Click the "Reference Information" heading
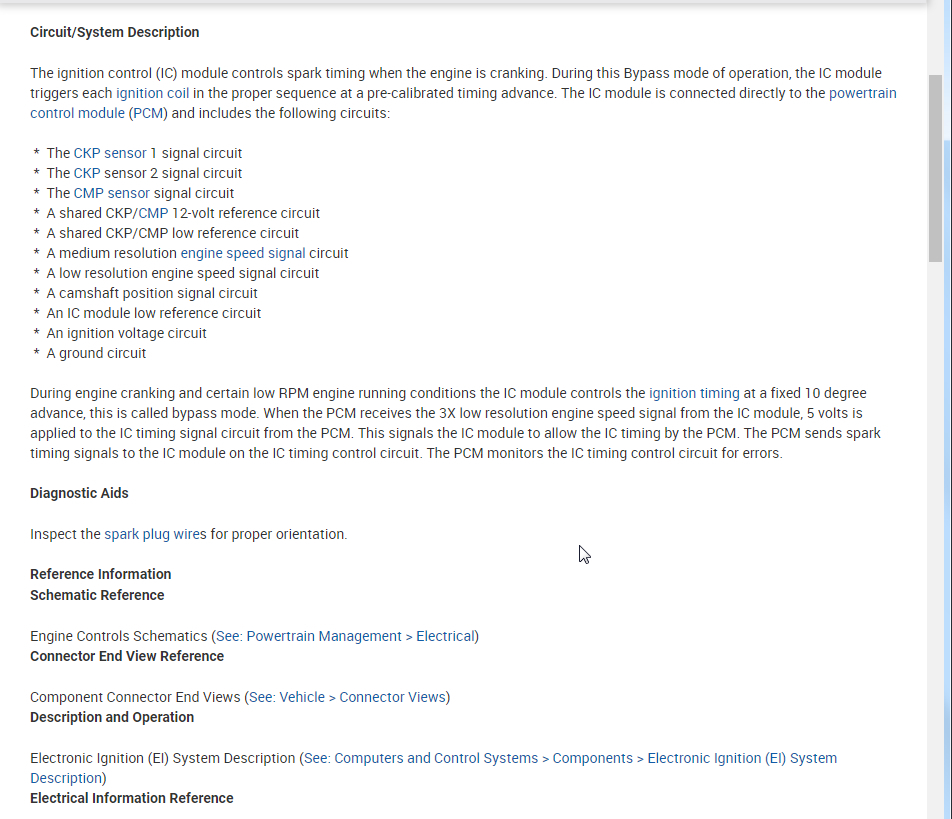Screen dimensions: 952x819 pos(100,574)
